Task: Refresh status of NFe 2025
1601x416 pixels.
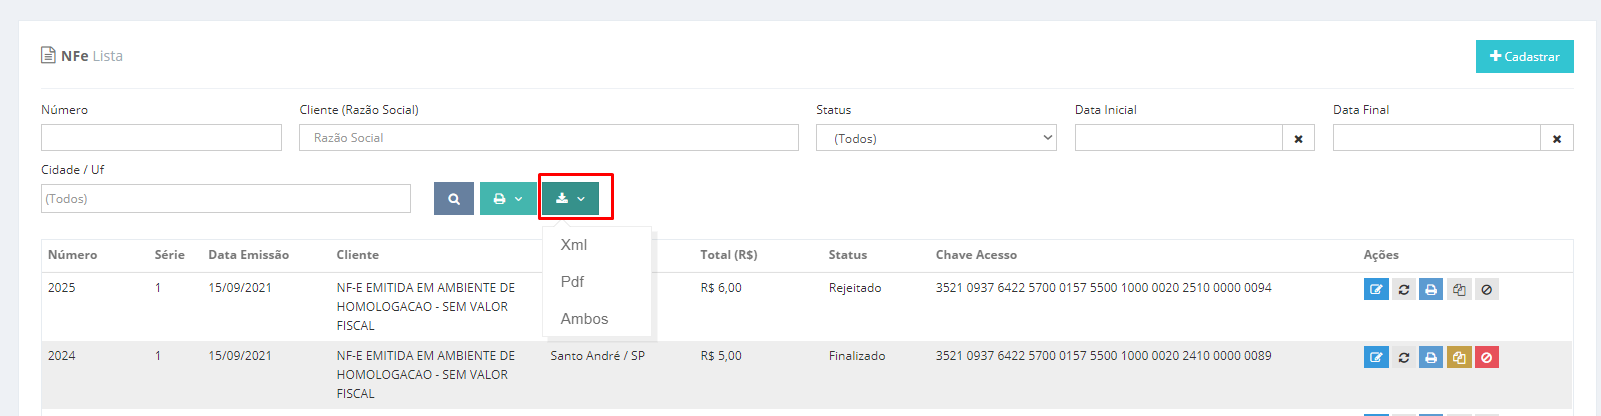Action: pyautogui.click(x=1404, y=289)
